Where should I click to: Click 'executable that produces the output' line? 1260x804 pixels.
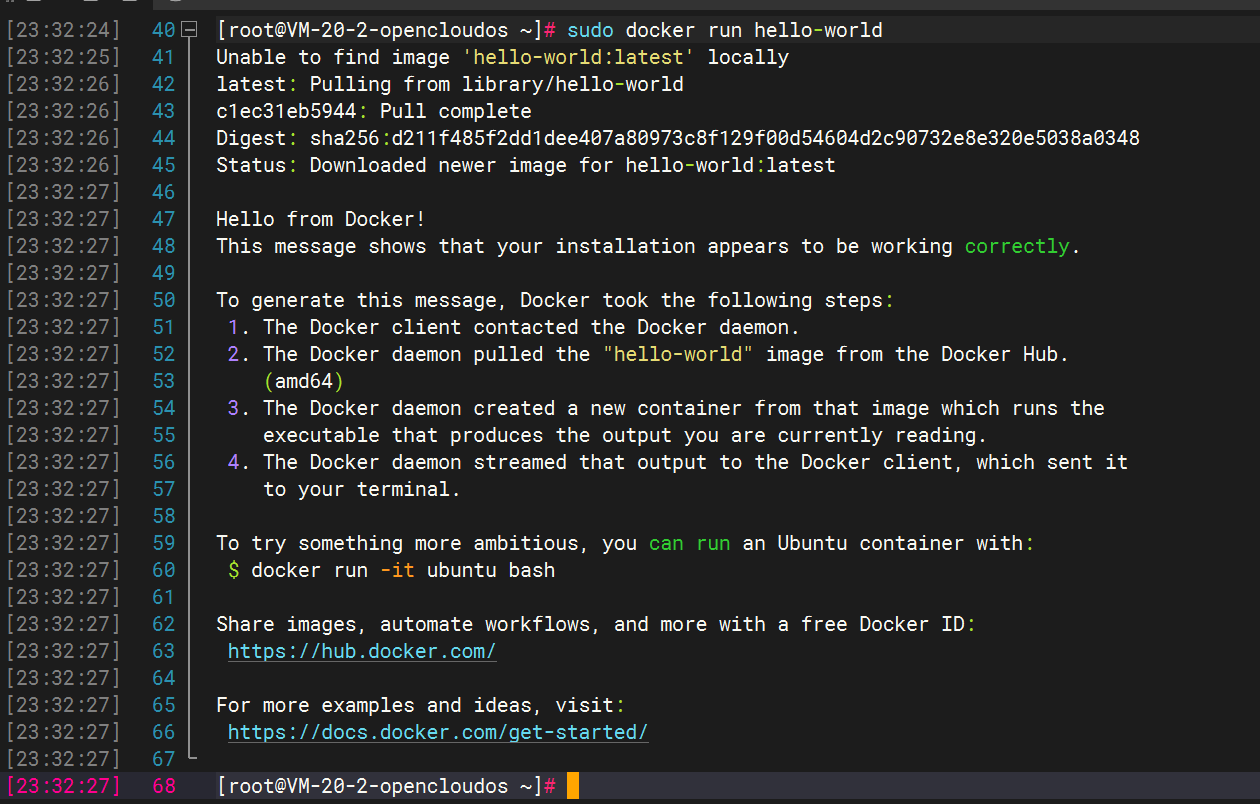pos(625,435)
